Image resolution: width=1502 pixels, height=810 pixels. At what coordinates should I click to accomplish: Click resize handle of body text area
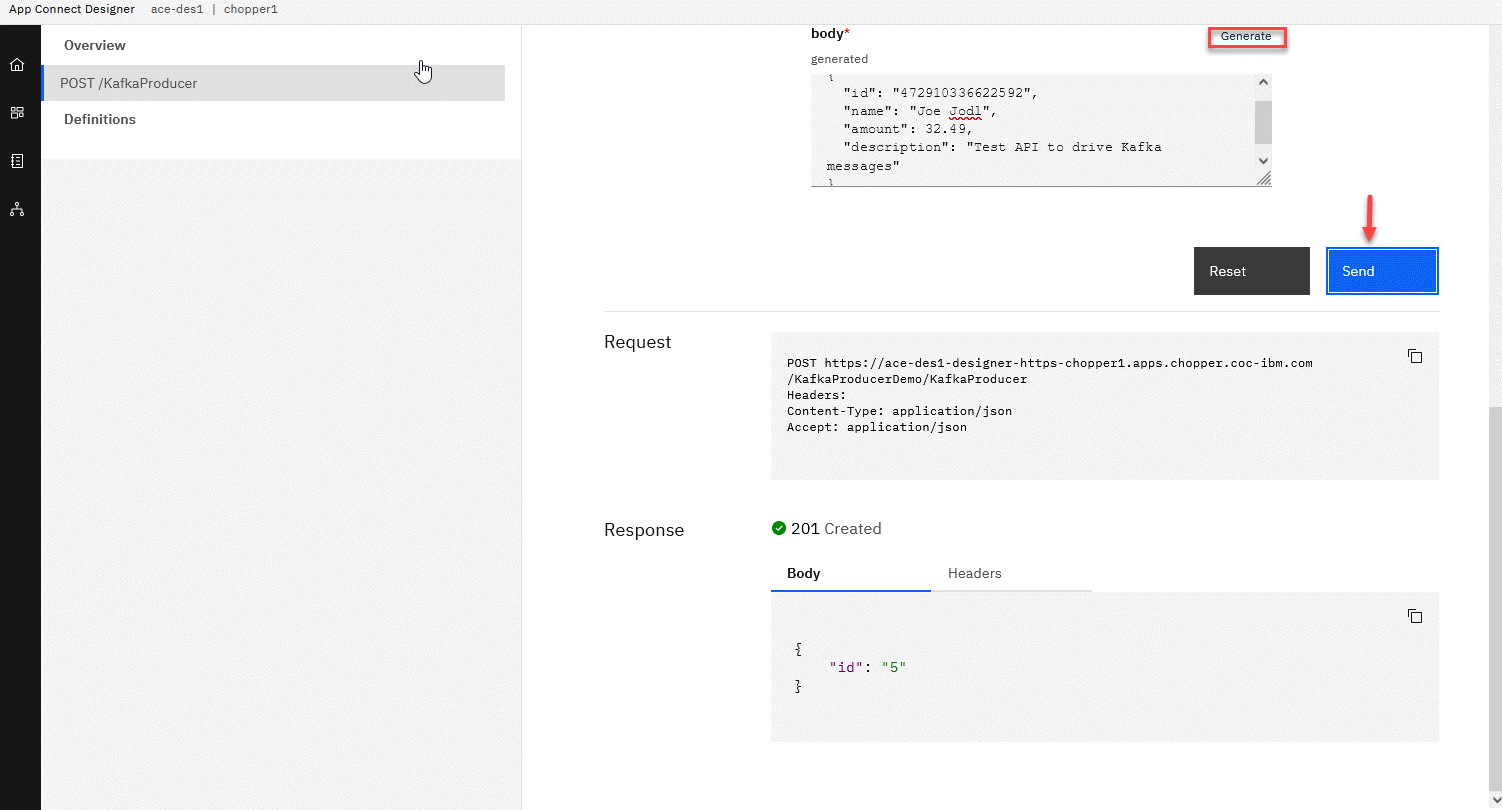[x=1263, y=179]
